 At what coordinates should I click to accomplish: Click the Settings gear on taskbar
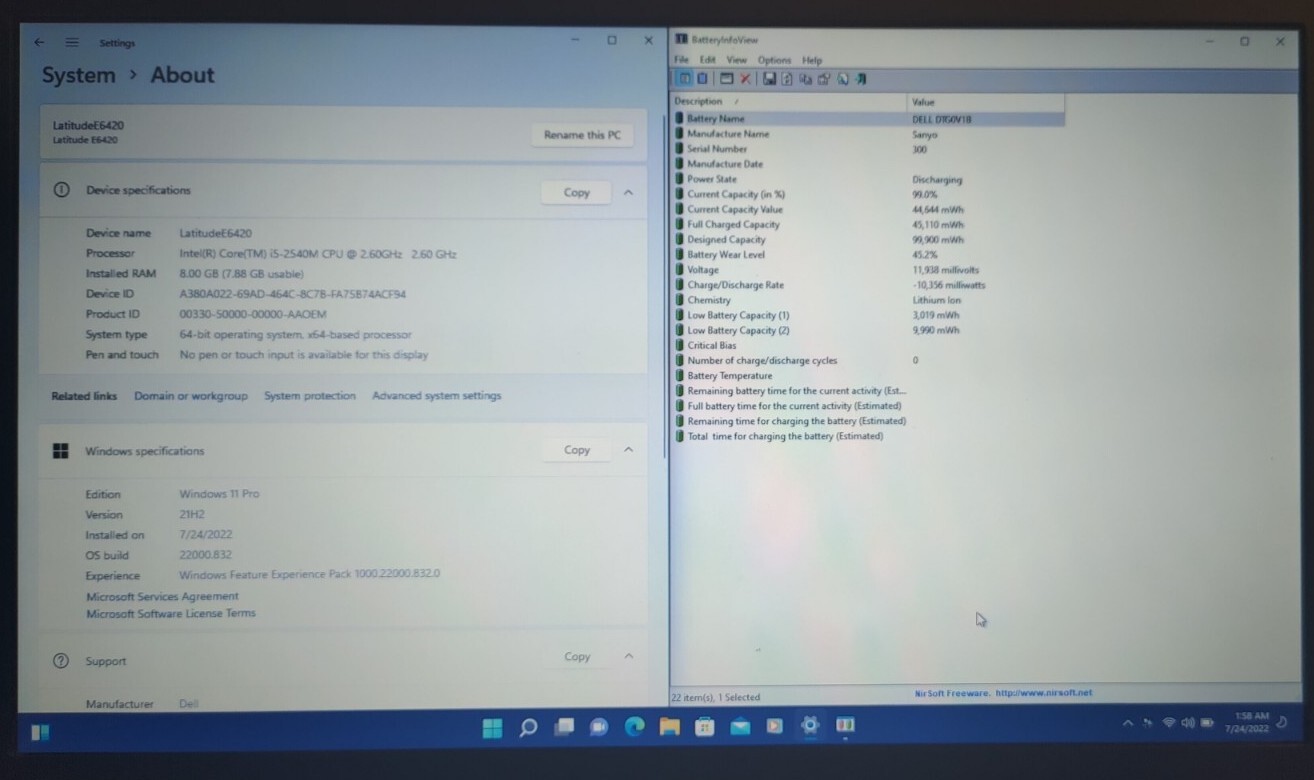[x=810, y=726]
